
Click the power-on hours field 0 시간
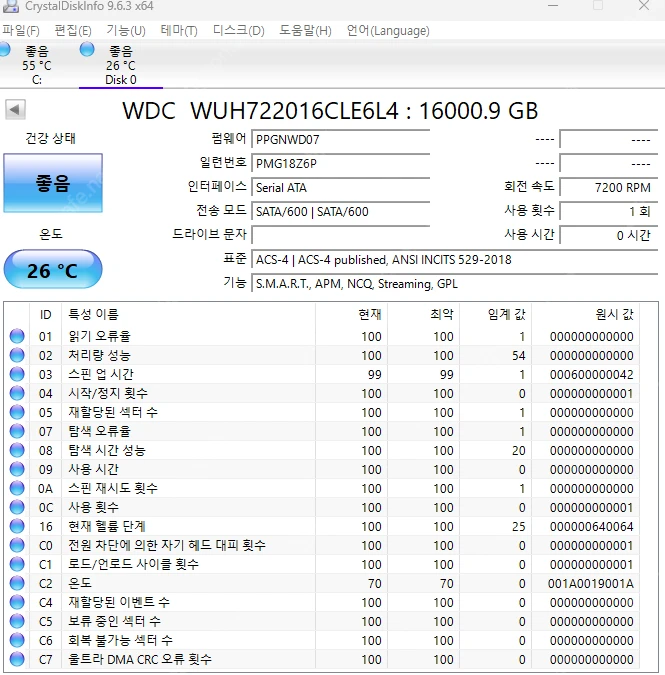609,235
